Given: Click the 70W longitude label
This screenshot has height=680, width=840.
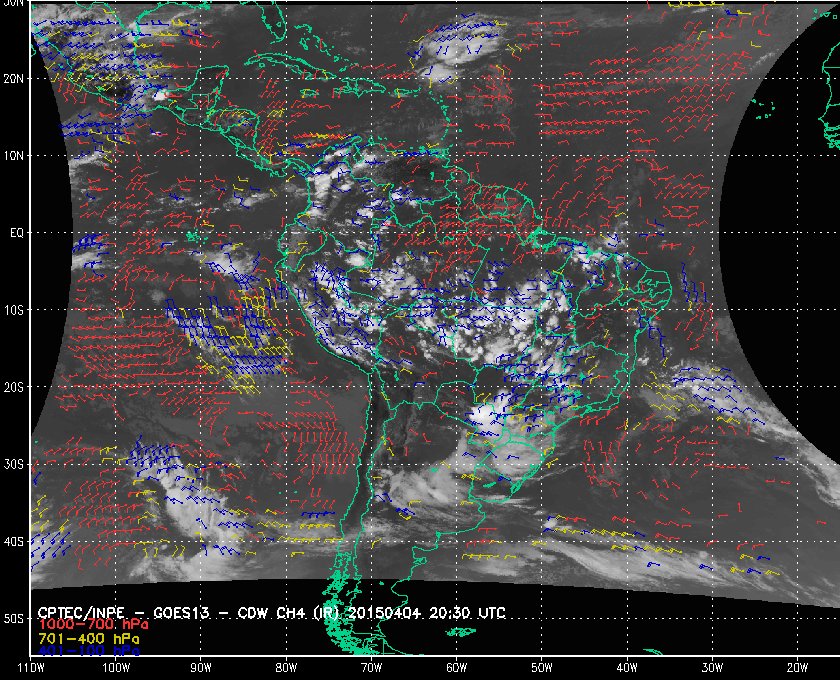Looking at the screenshot, I should pos(371,668).
